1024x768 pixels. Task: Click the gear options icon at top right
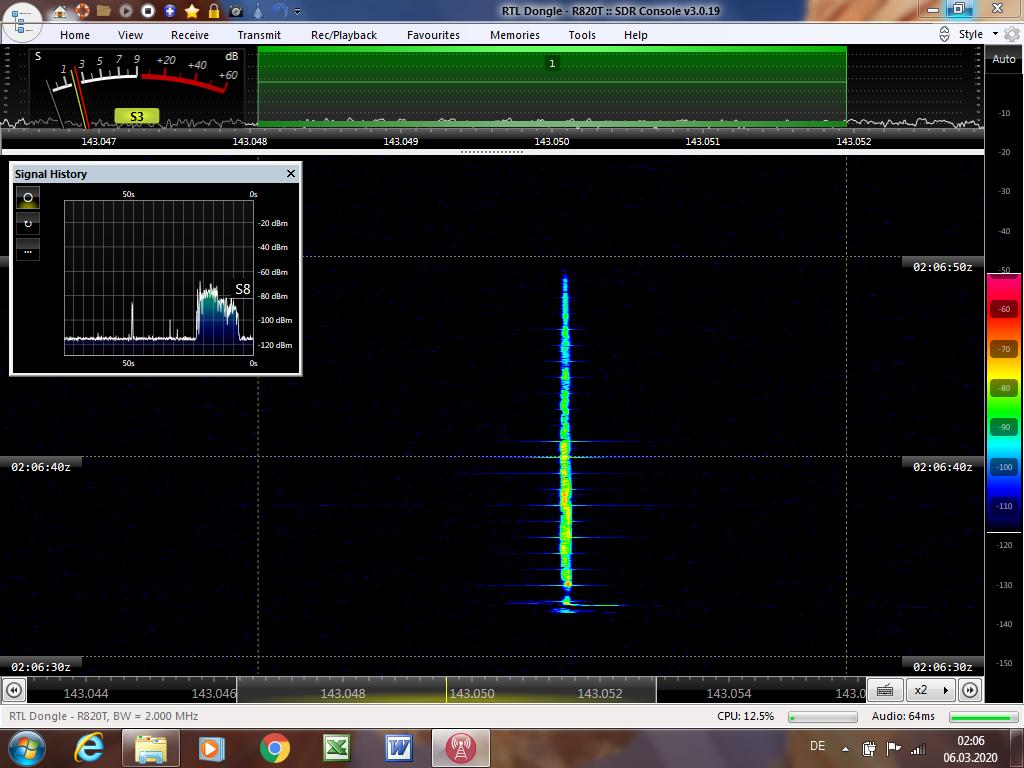tap(1012, 34)
